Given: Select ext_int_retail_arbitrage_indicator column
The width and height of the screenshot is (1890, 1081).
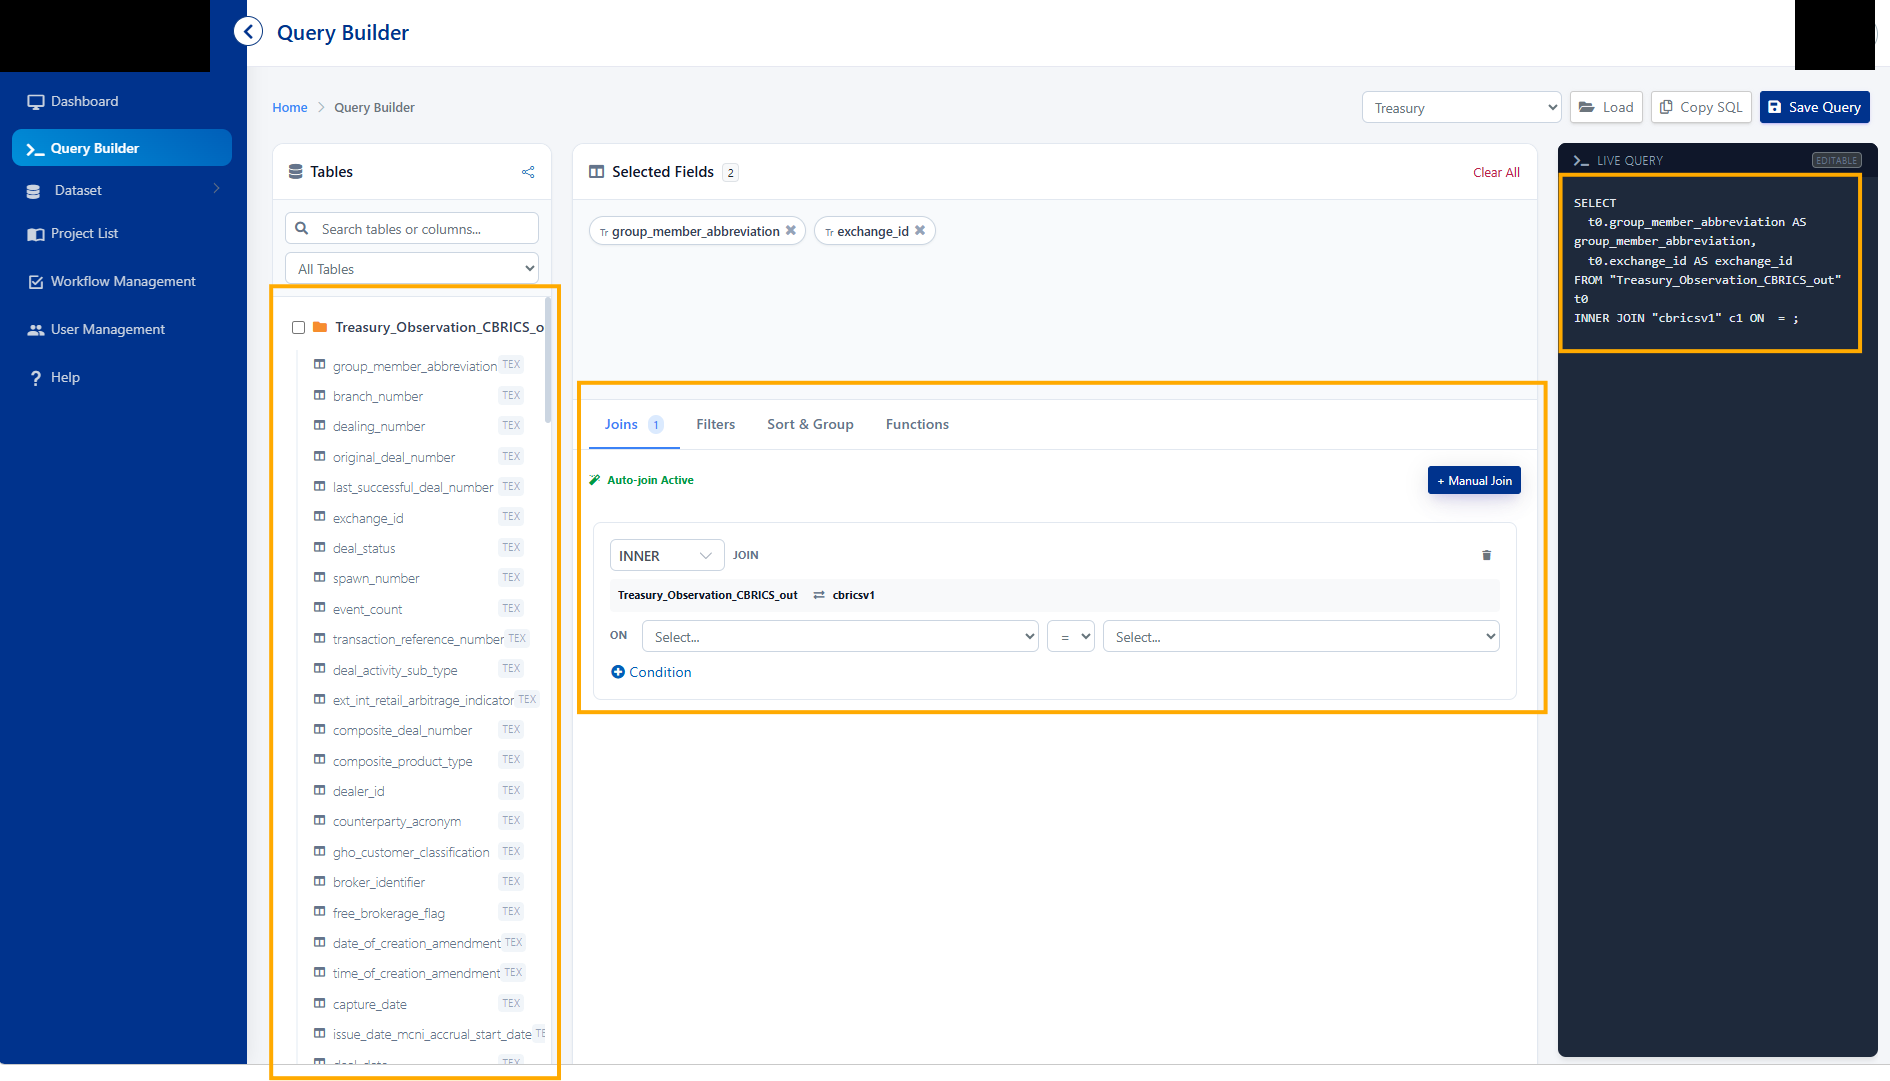Looking at the screenshot, I should pos(424,700).
